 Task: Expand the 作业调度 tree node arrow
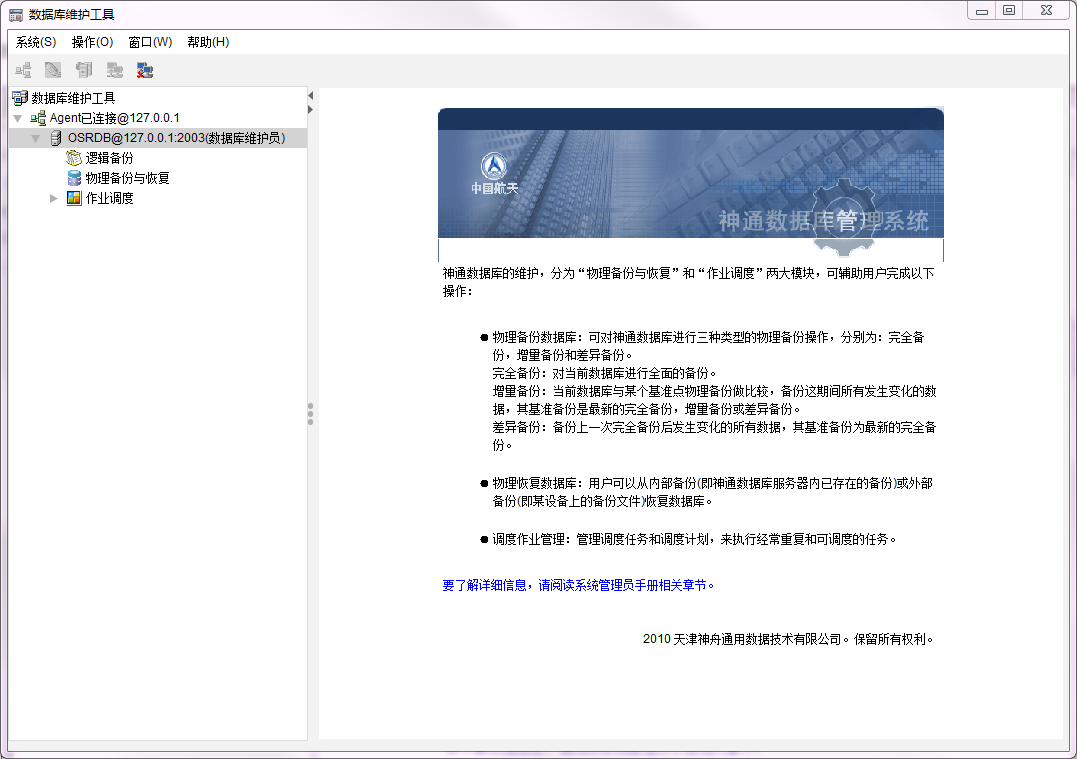[54, 198]
